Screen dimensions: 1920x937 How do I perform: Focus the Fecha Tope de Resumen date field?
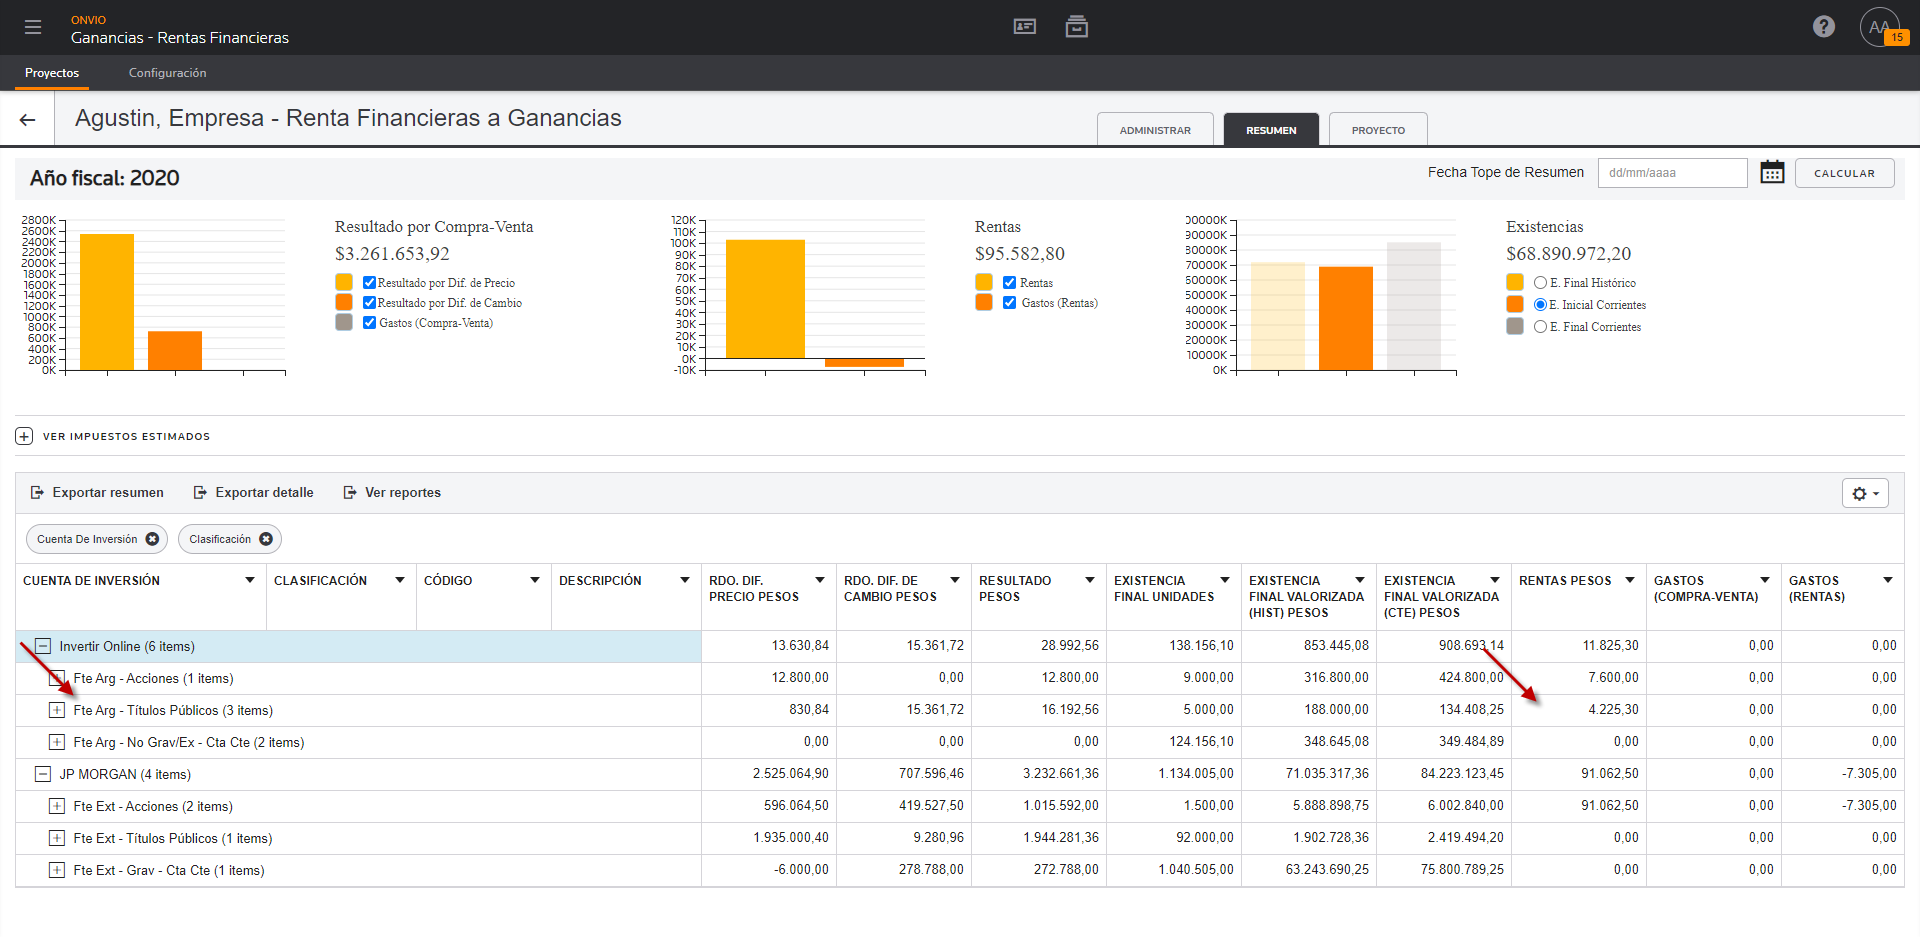tap(1672, 173)
